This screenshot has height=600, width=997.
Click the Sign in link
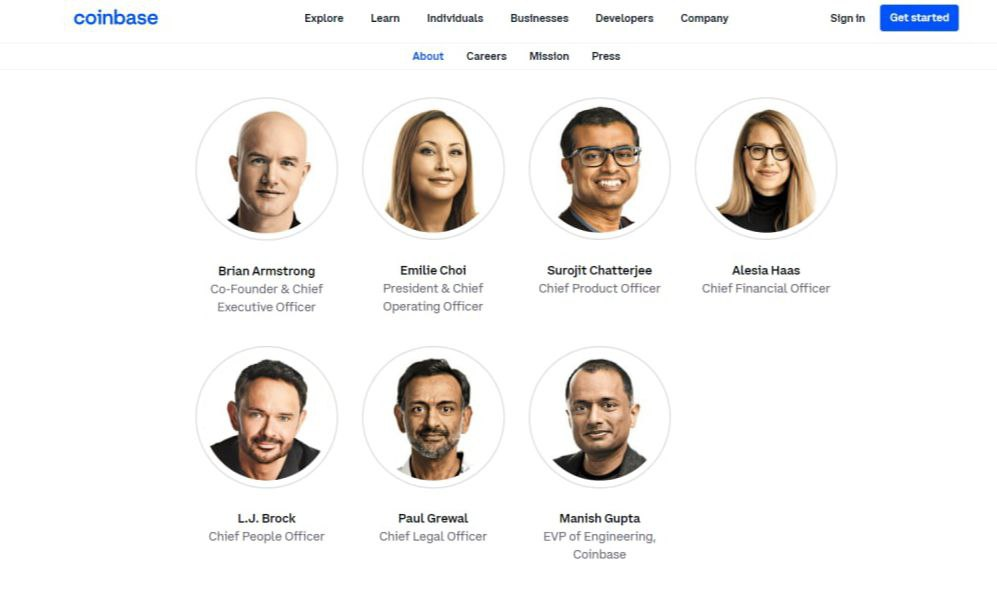click(x=848, y=18)
